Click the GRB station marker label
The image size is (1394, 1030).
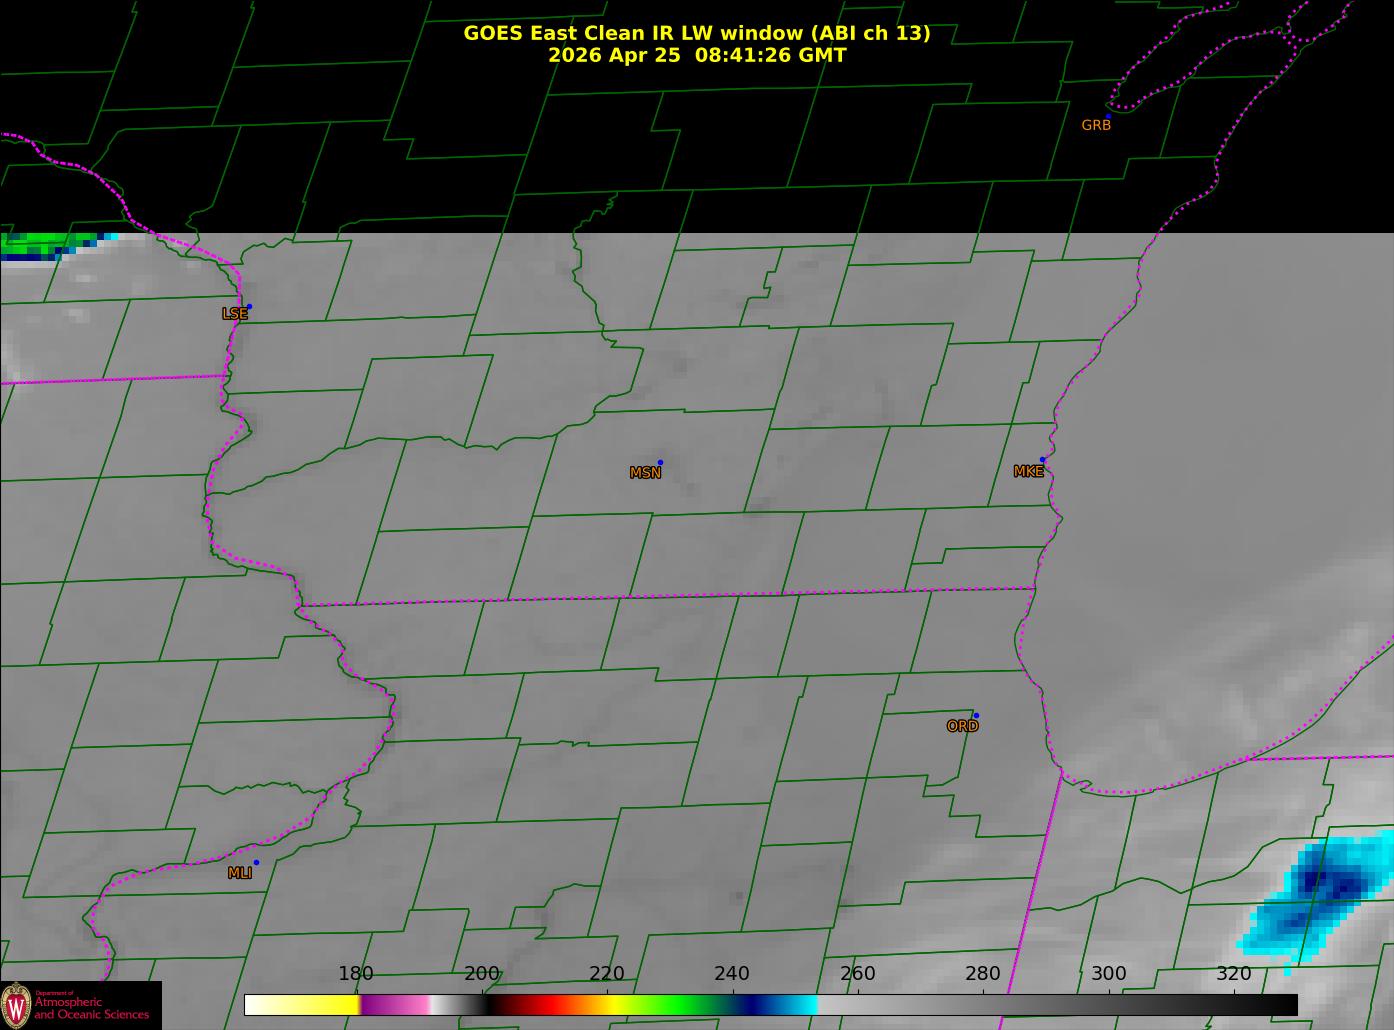pos(1096,126)
